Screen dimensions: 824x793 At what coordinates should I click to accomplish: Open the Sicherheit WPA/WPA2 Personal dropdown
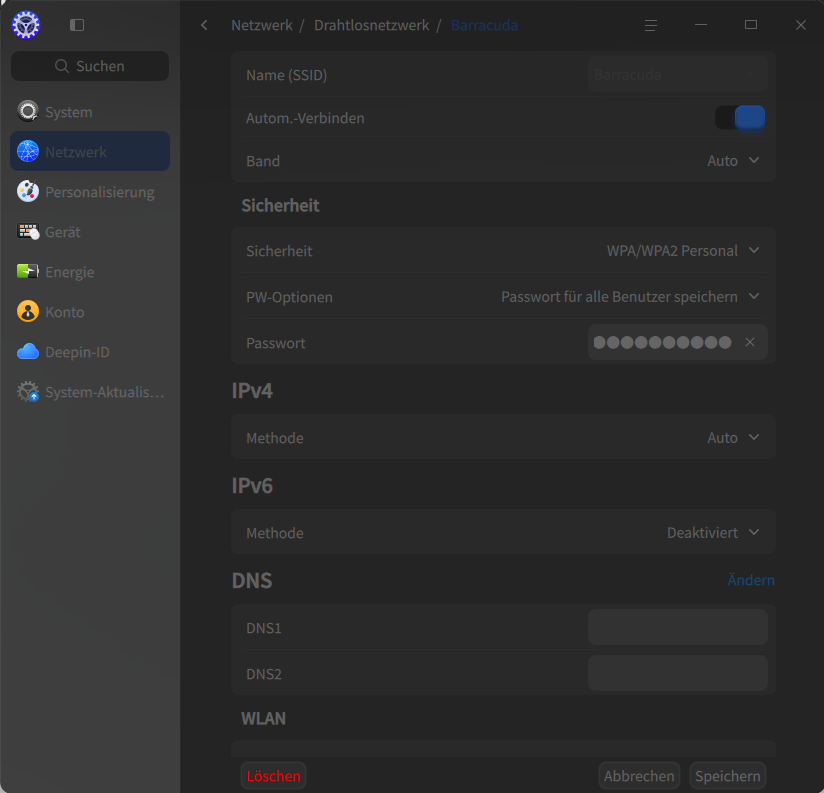[x=683, y=251]
